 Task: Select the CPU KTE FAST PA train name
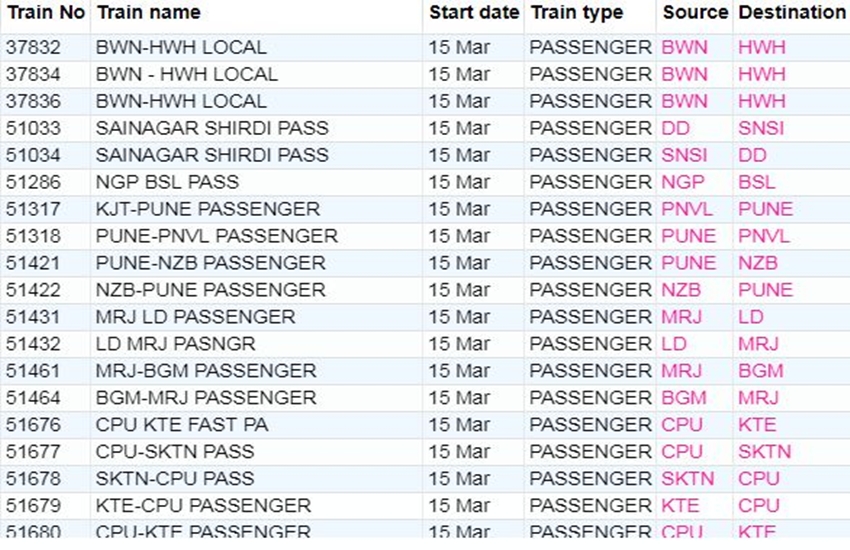point(182,425)
